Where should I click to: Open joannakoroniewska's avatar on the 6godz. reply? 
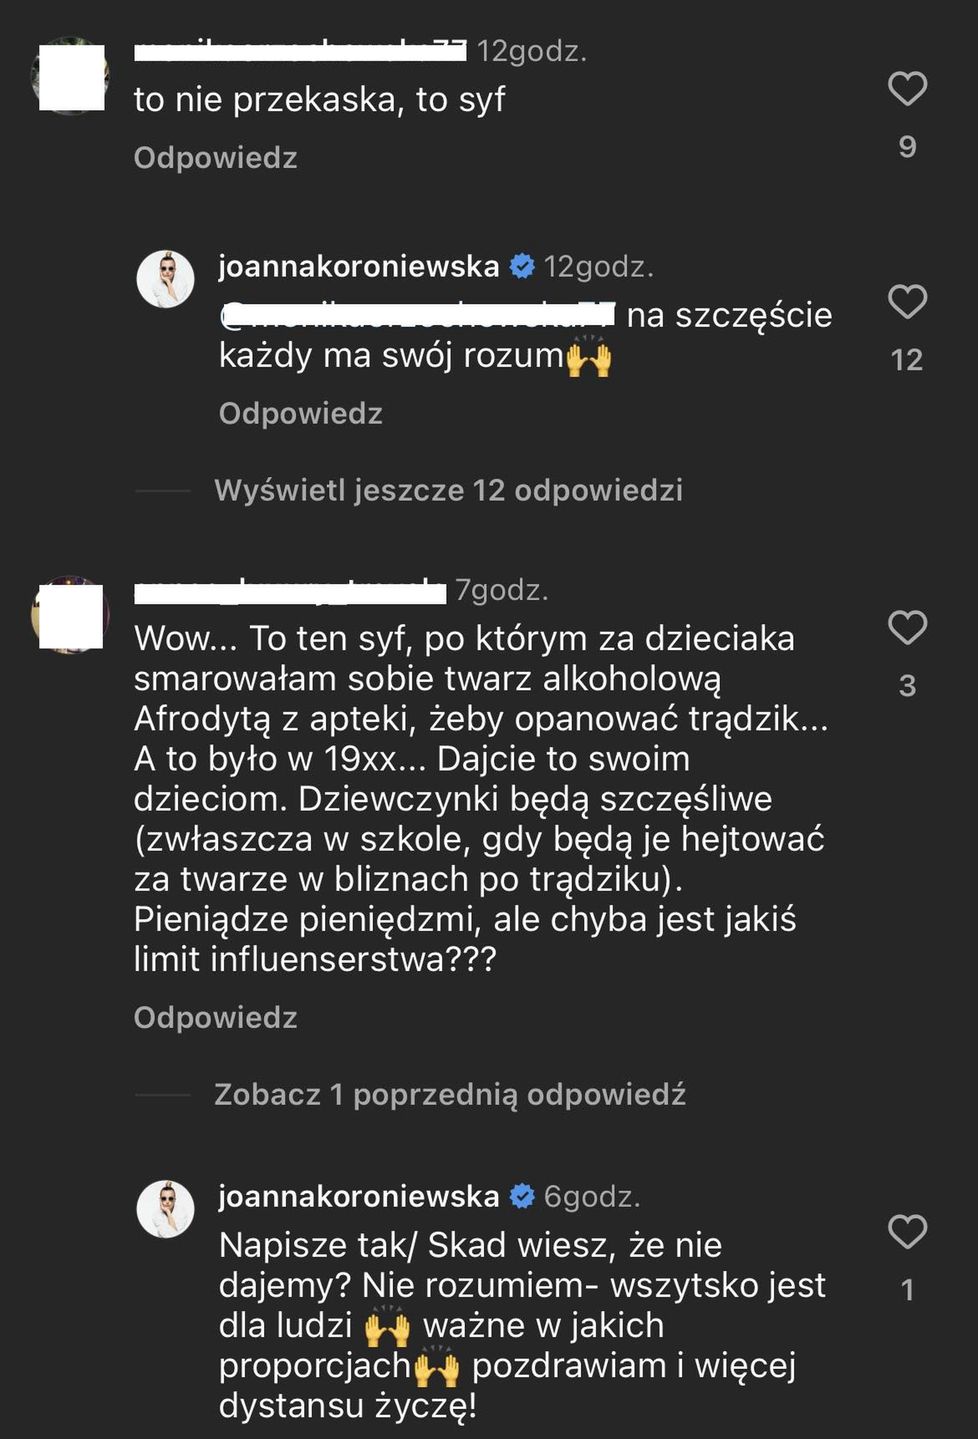[165, 1209]
